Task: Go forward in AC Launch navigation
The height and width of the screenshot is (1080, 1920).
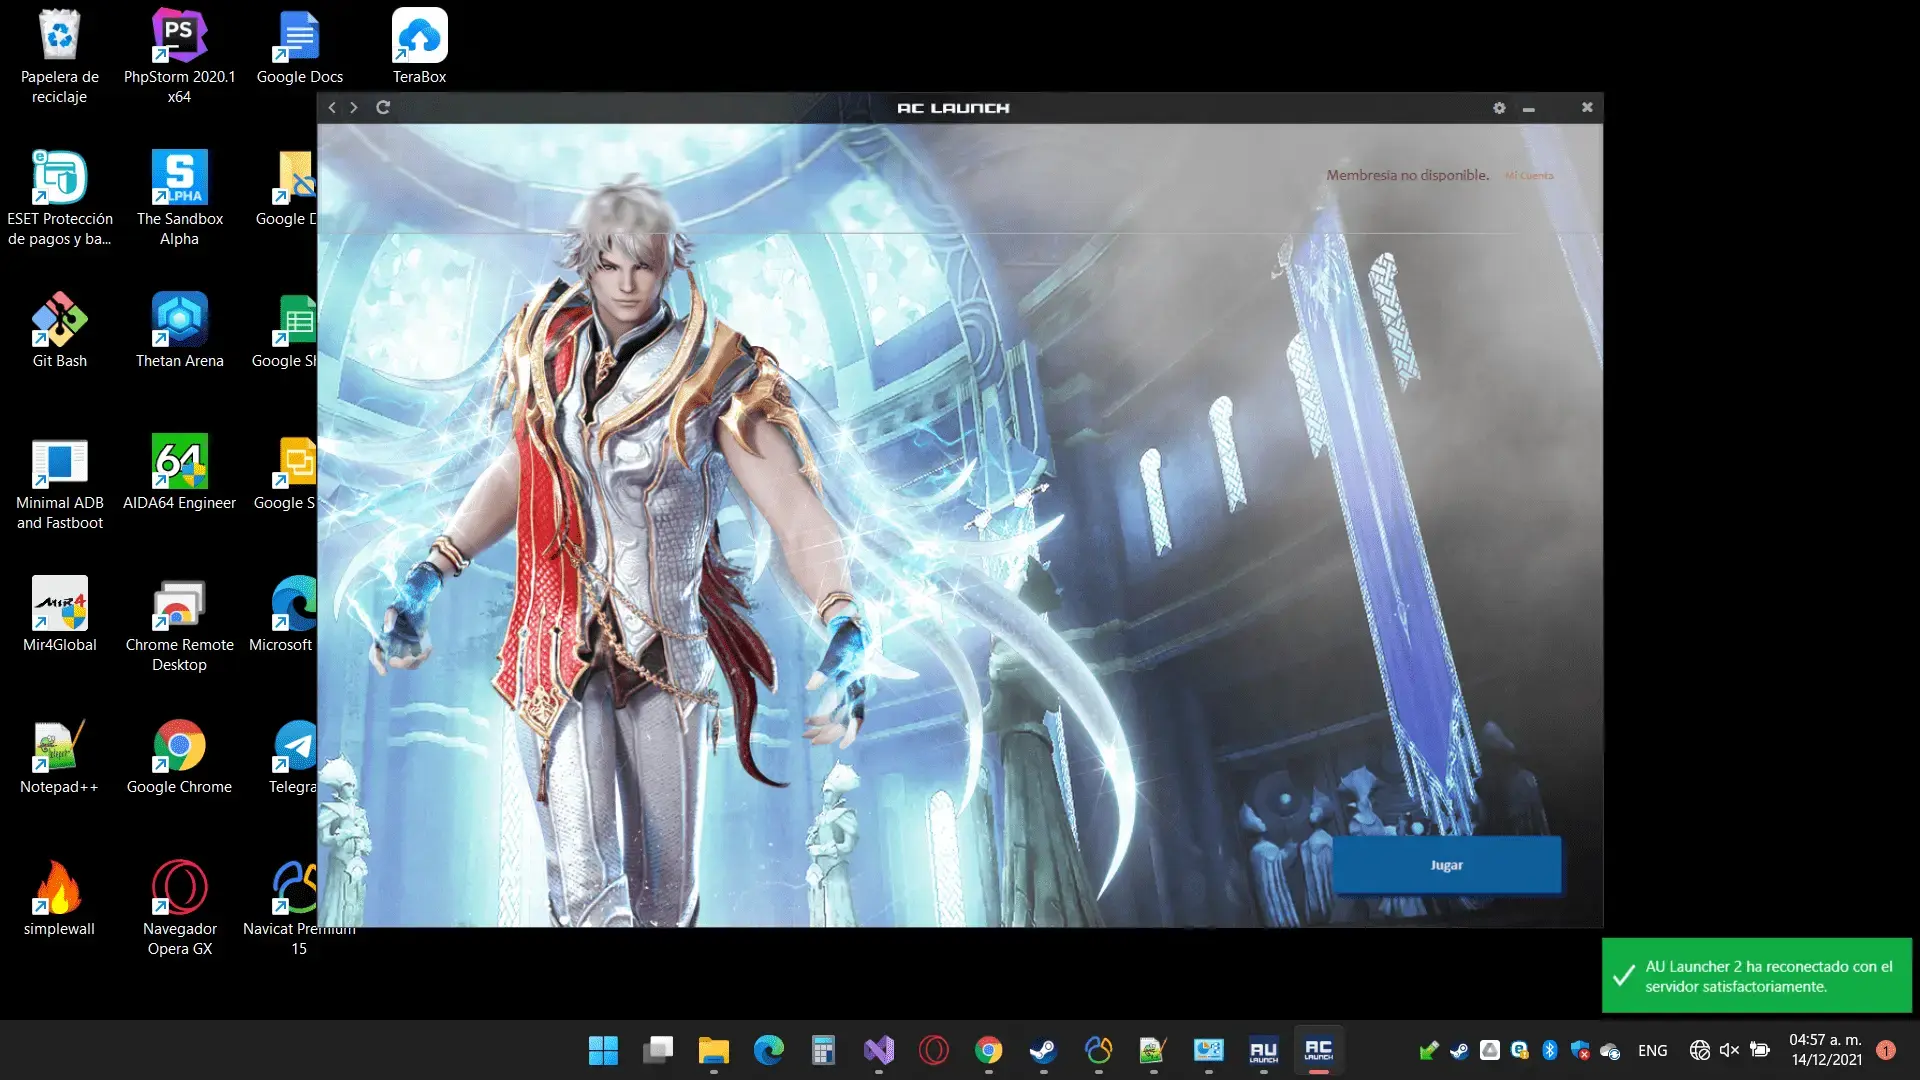Action: click(x=354, y=108)
